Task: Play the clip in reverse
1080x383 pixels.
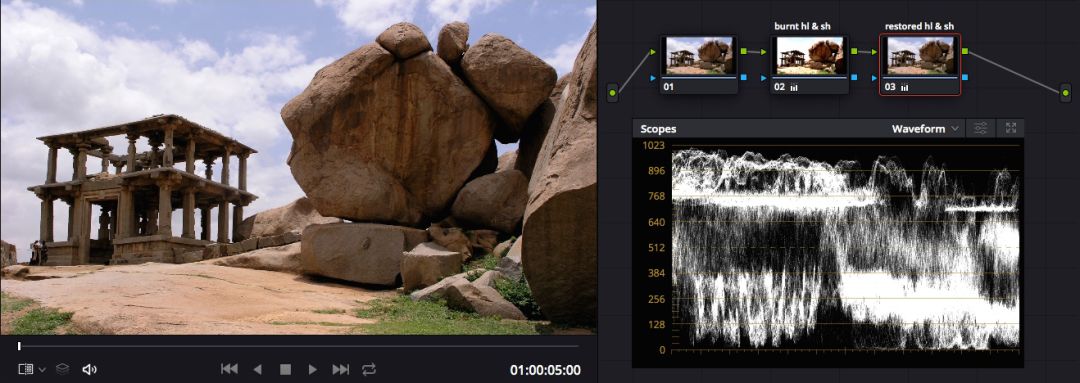Action: tap(258, 369)
